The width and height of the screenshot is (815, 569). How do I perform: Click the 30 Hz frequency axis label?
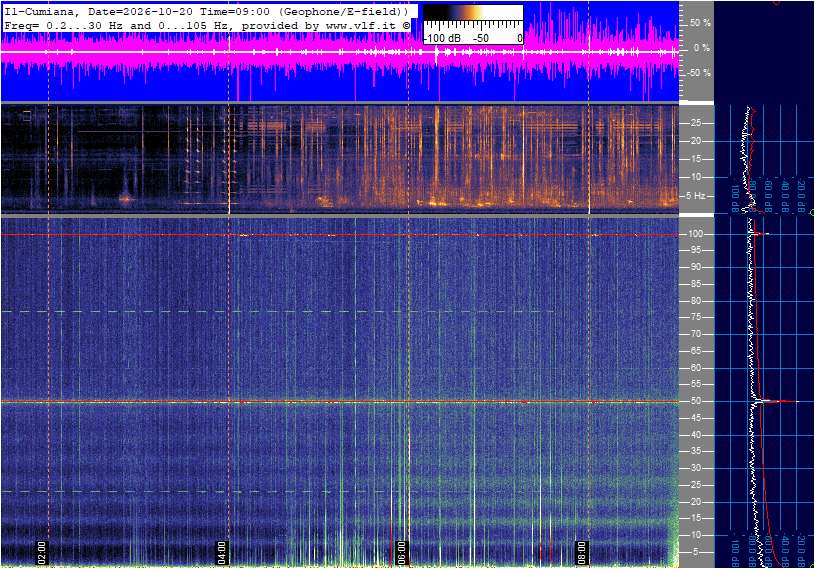695,468
